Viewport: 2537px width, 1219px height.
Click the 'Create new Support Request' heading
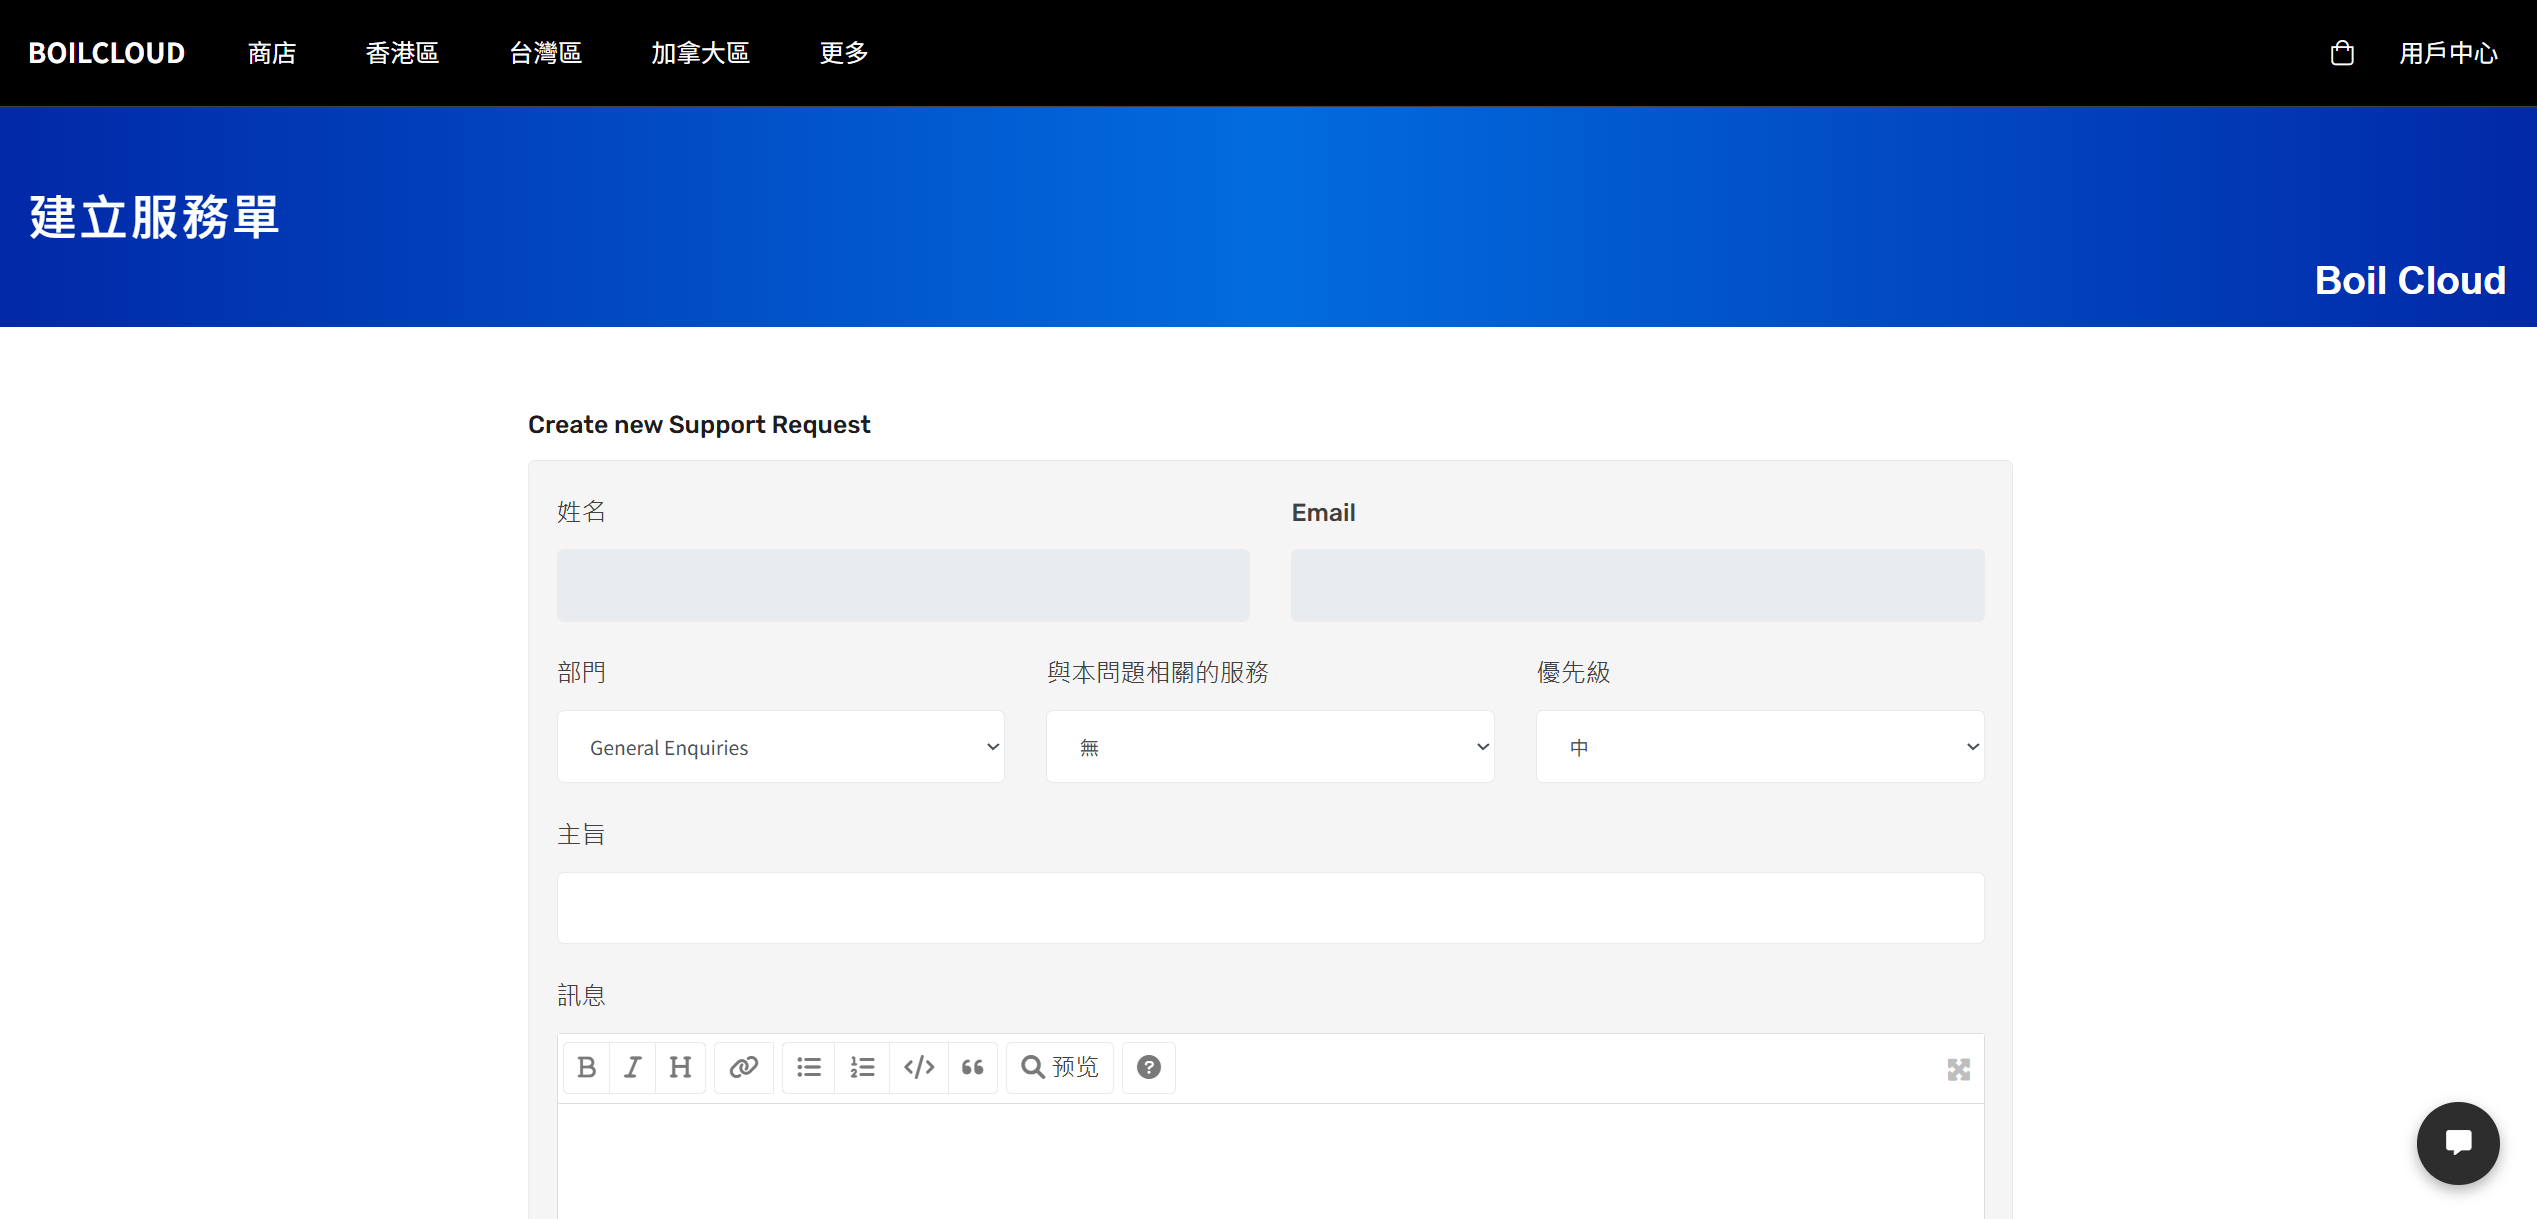tap(699, 425)
